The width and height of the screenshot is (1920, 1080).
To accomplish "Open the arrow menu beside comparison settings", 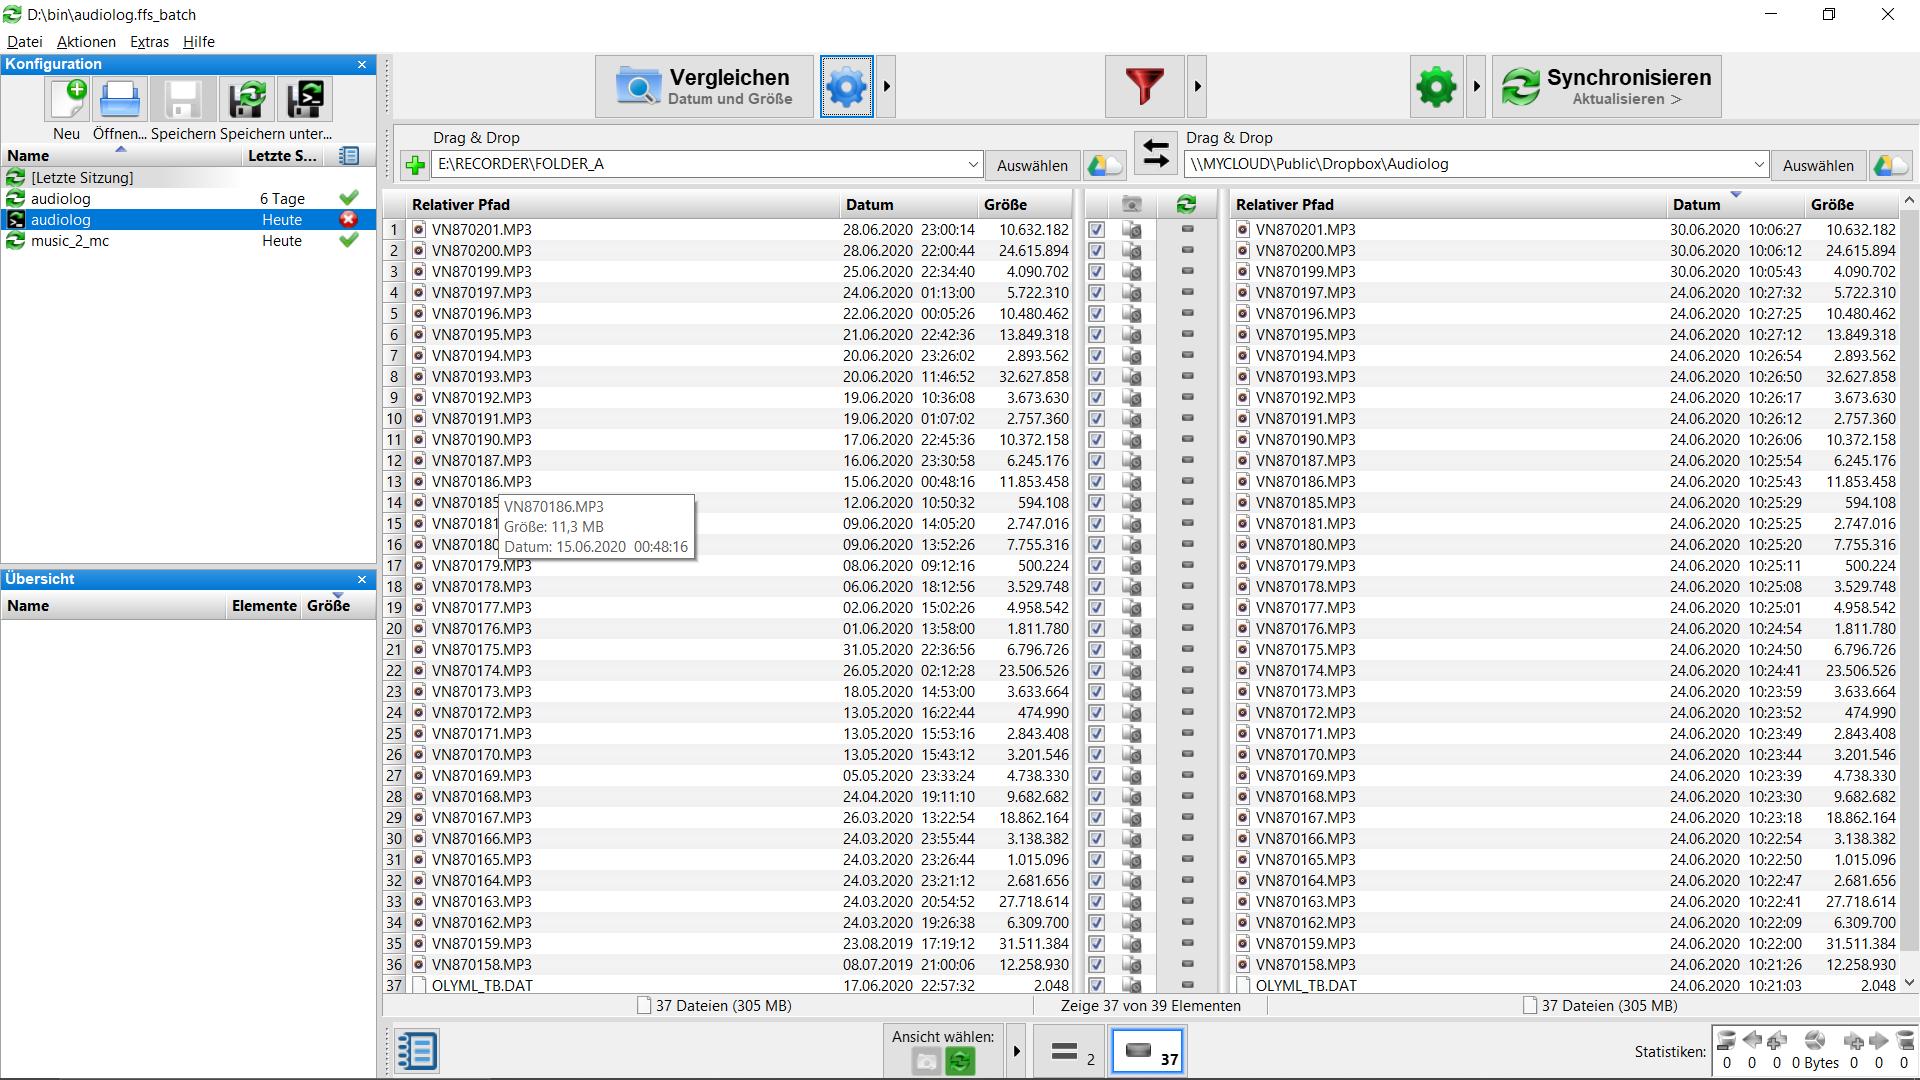I will 886,87.
